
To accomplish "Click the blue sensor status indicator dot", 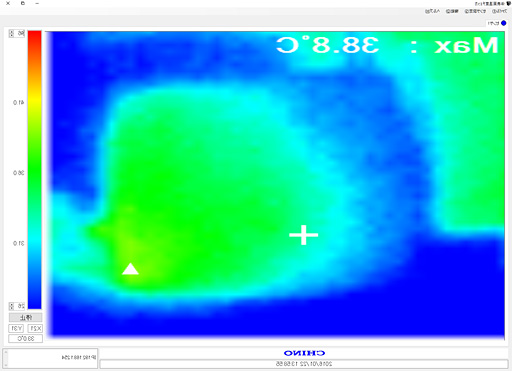I will 503,23.
